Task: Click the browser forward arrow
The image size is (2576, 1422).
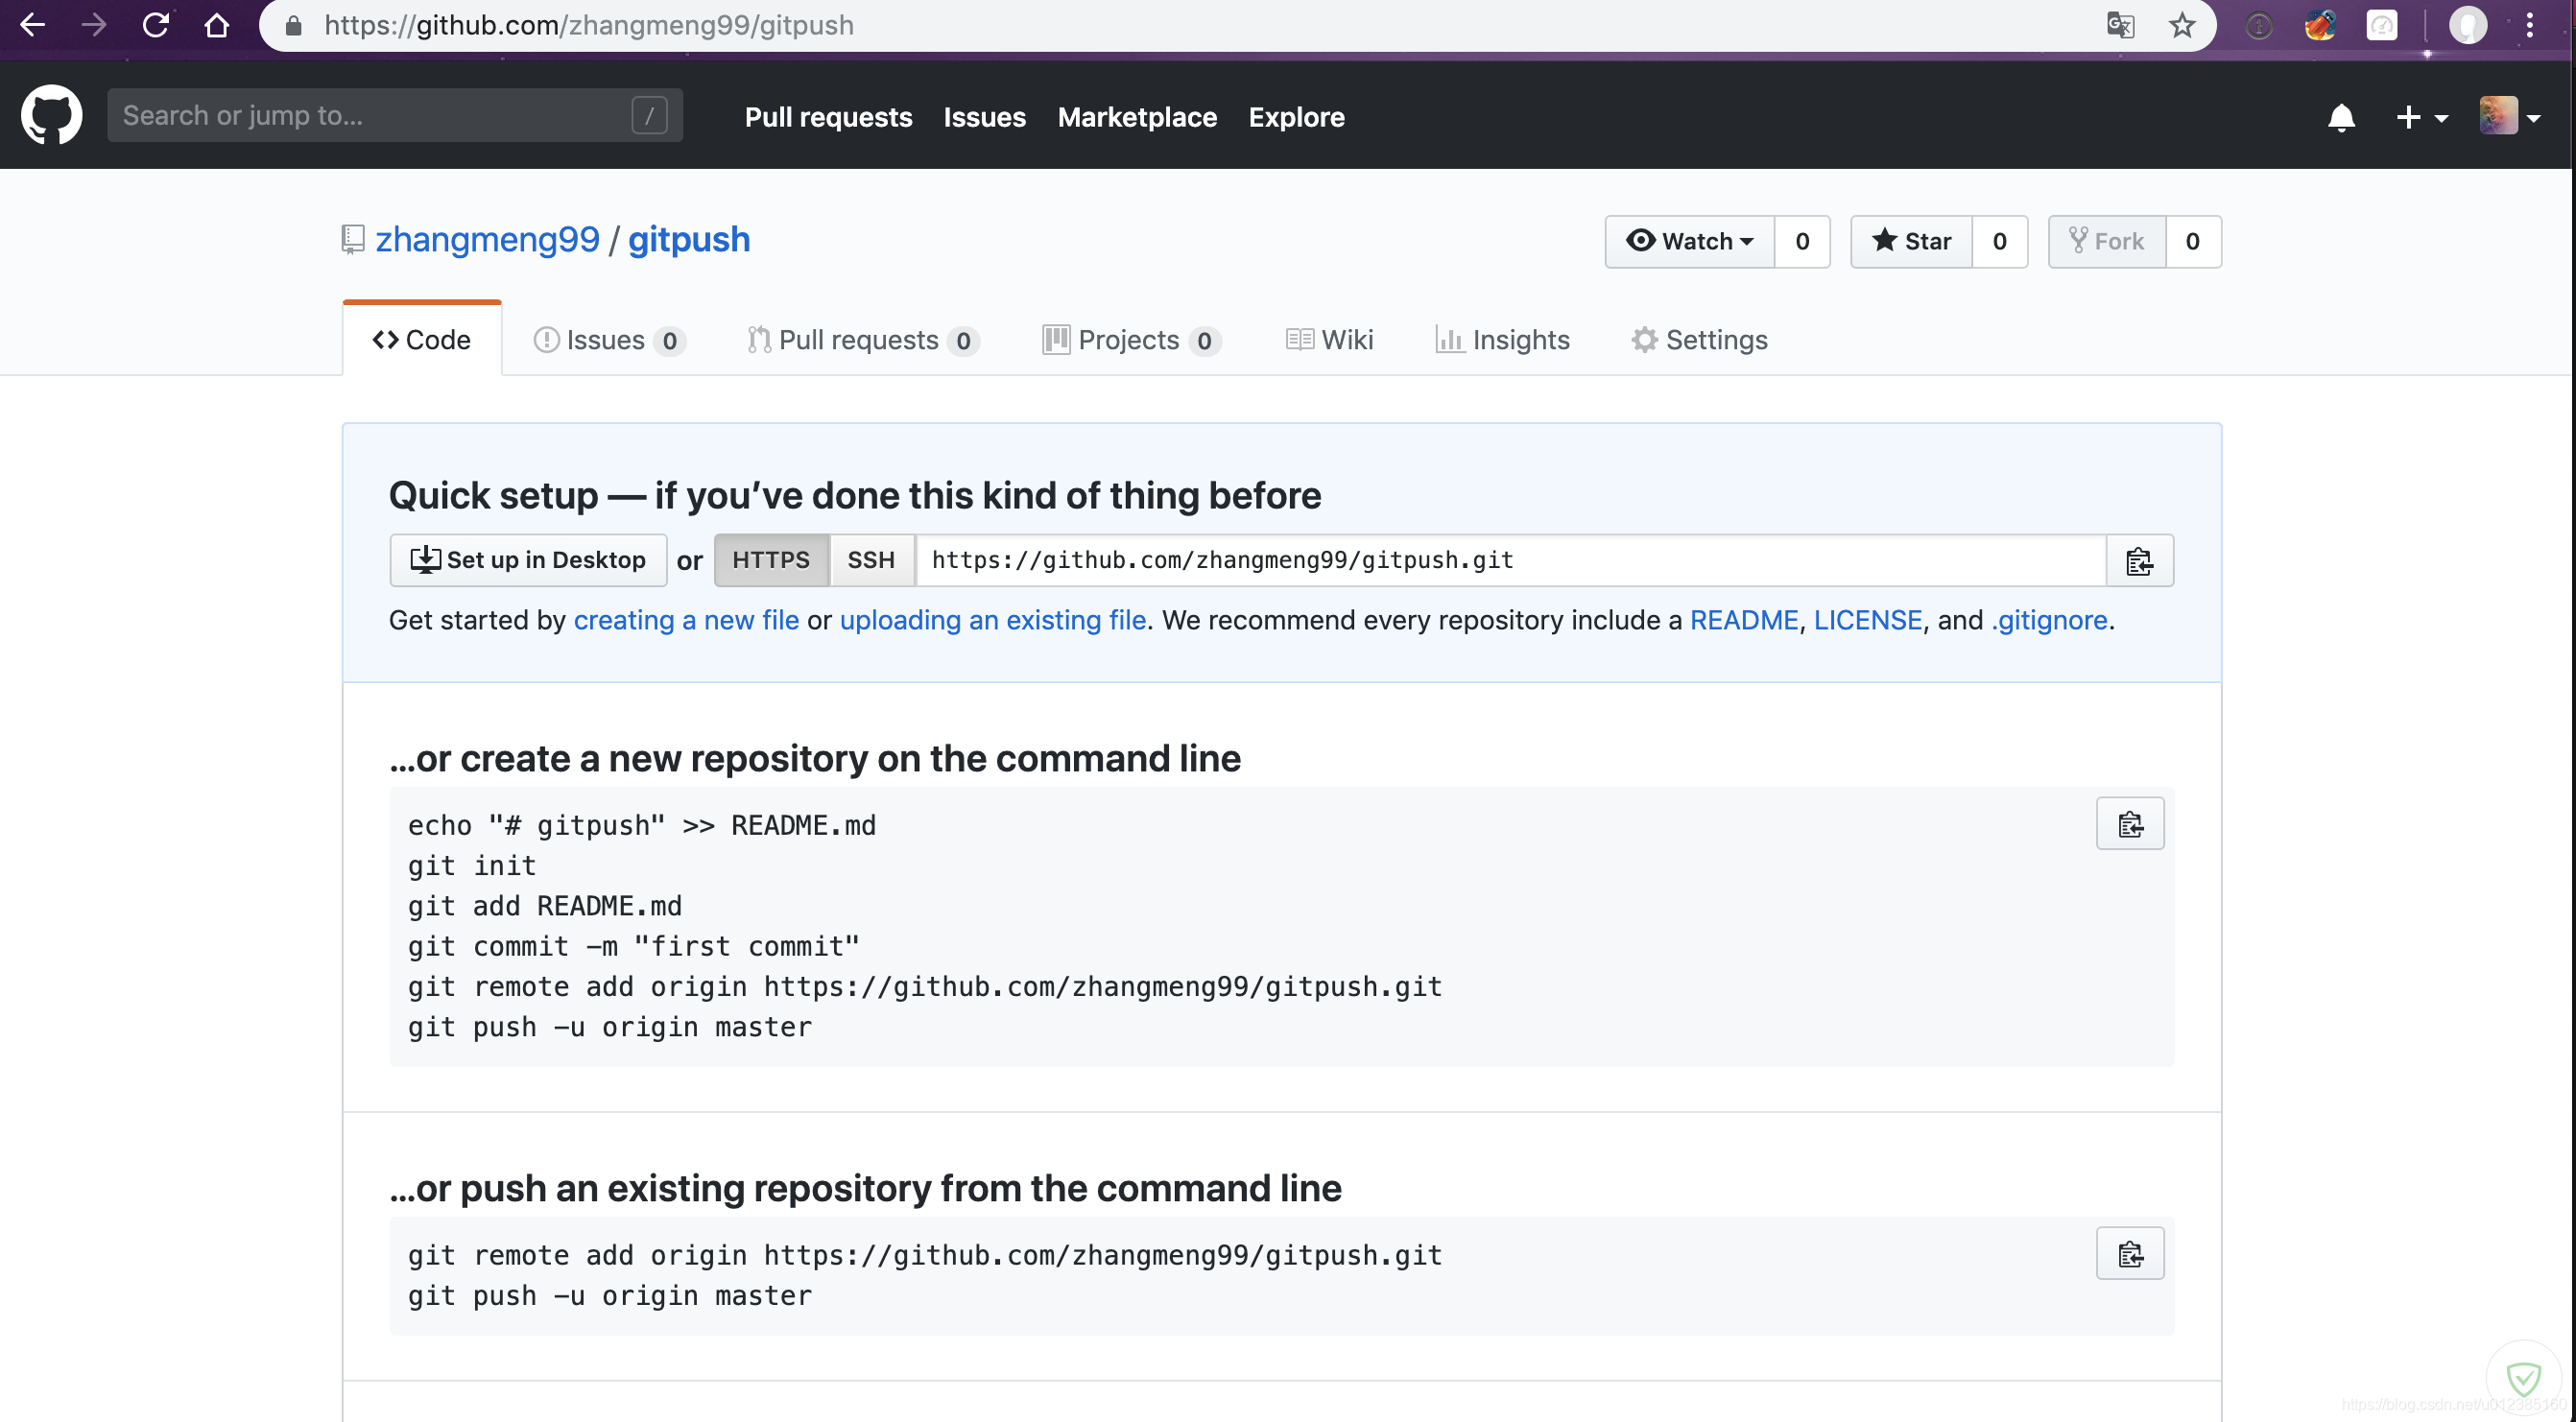Action: 94,25
